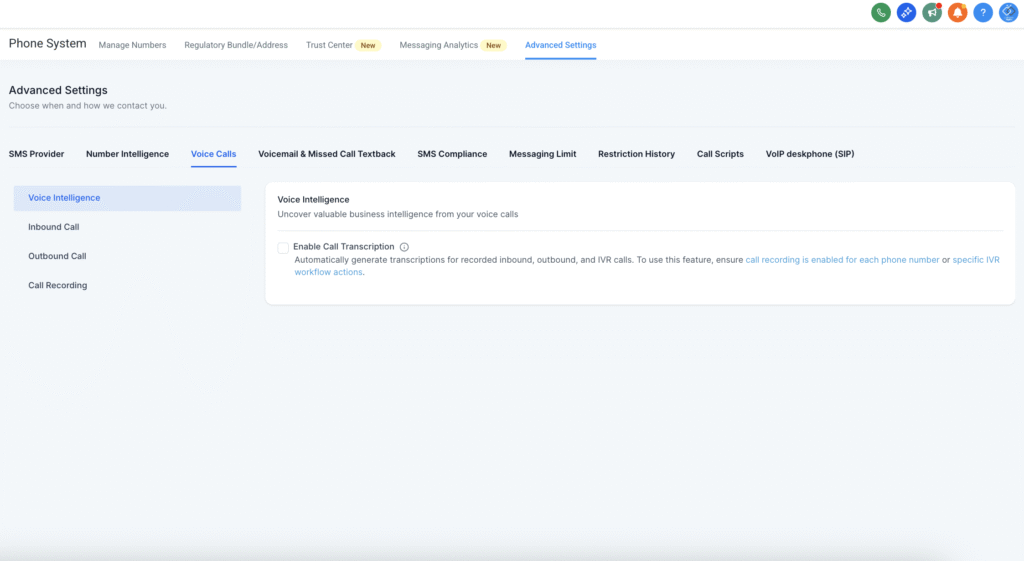Click the blue sparkle AI assistant icon
Screen dimensions: 1024x561
coord(906,13)
